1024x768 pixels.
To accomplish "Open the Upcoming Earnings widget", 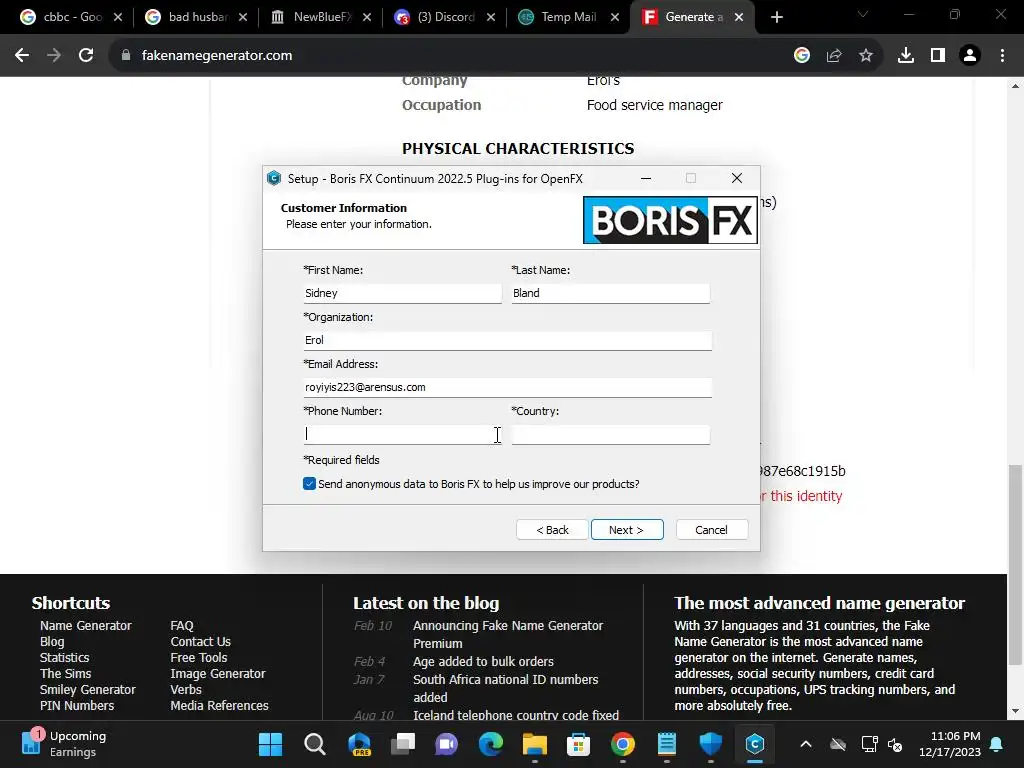I will pyautogui.click(x=64, y=744).
